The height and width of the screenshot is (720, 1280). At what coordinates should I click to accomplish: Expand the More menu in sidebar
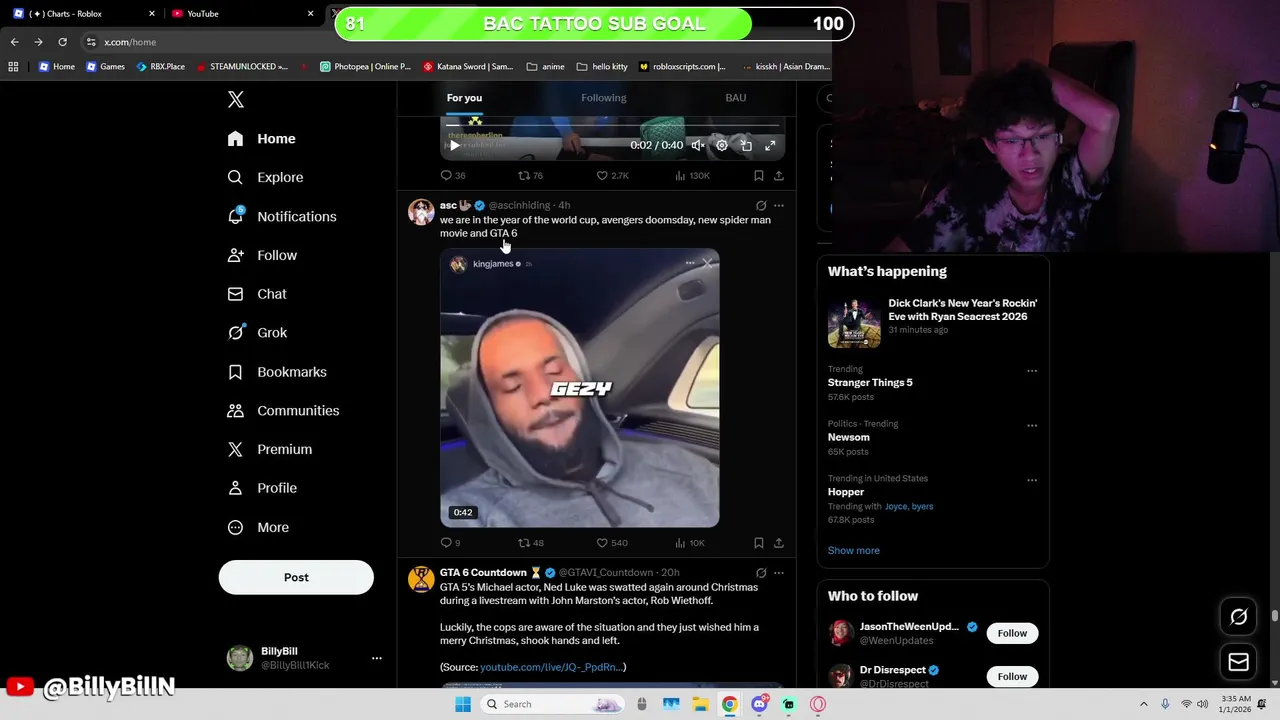(x=259, y=527)
